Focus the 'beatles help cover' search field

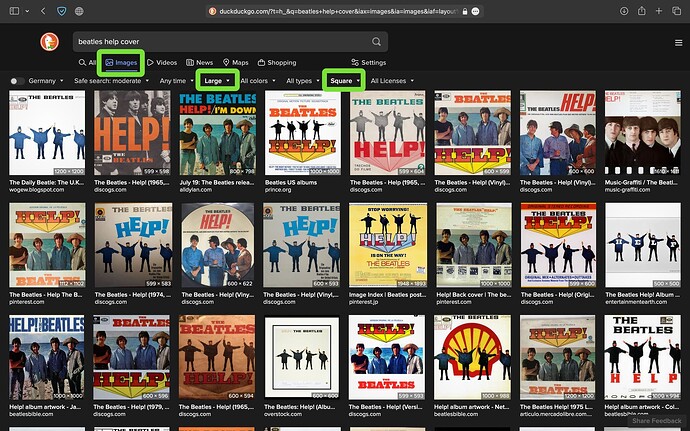pyautogui.click(x=230, y=41)
